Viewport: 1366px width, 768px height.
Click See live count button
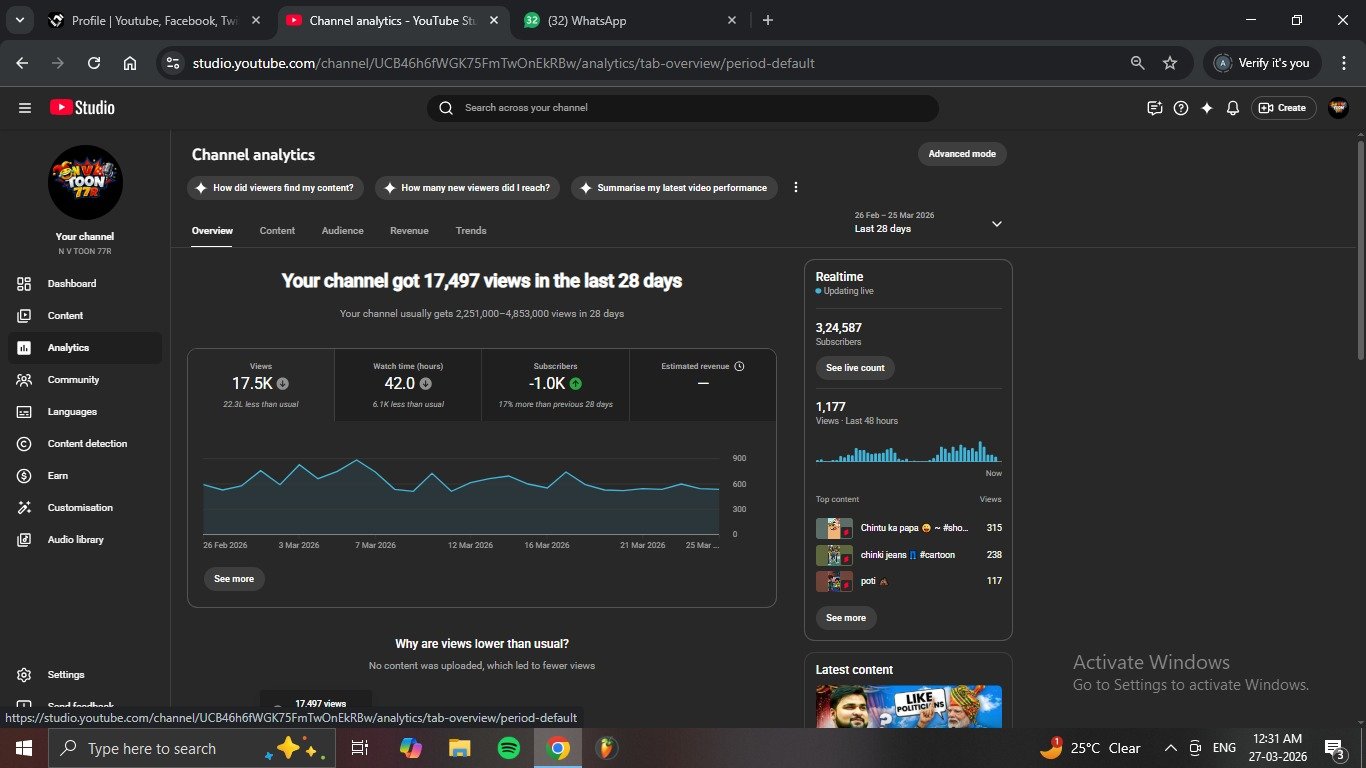pyautogui.click(x=855, y=368)
